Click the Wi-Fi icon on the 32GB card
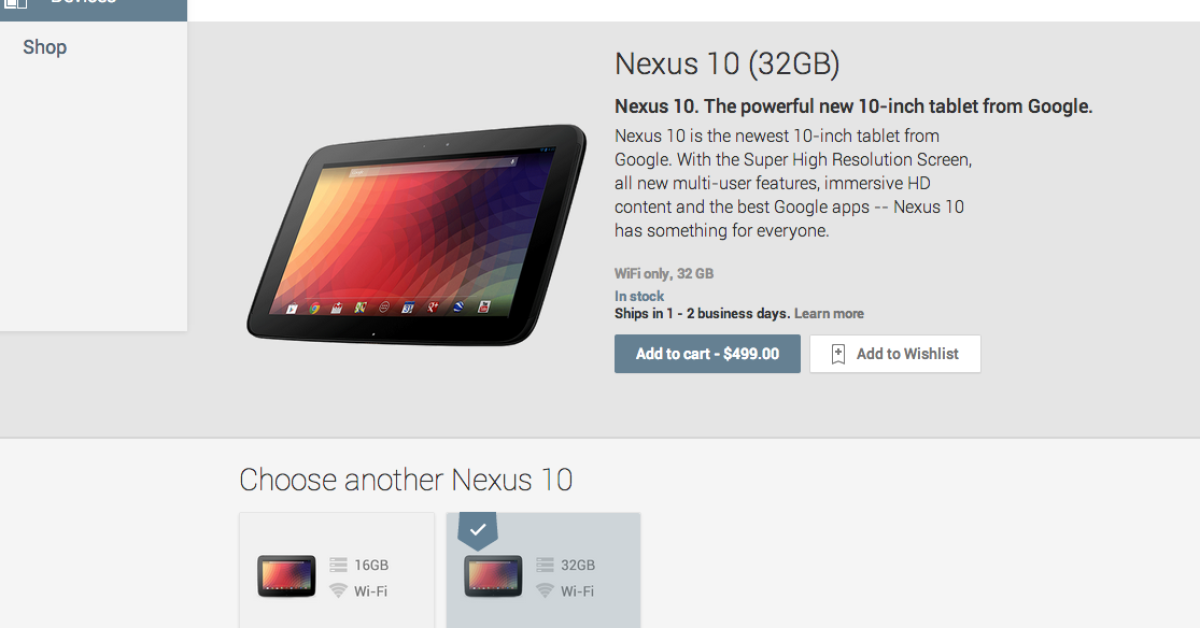The width and height of the screenshot is (1200, 628). point(545,590)
